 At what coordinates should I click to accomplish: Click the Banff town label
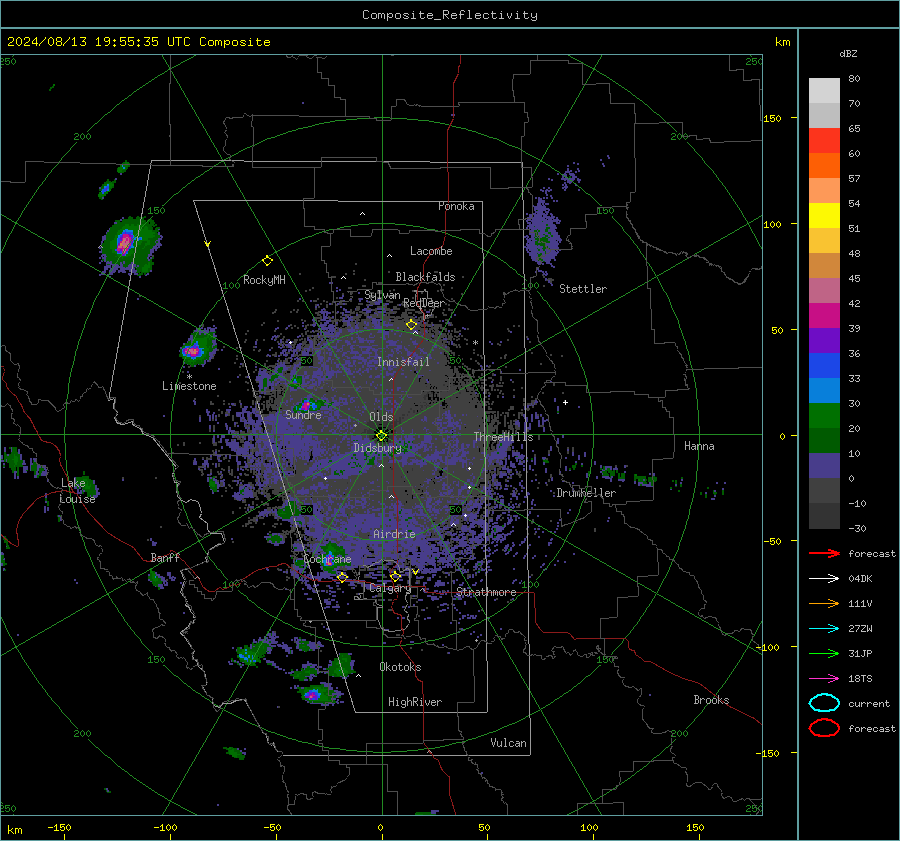[165, 558]
